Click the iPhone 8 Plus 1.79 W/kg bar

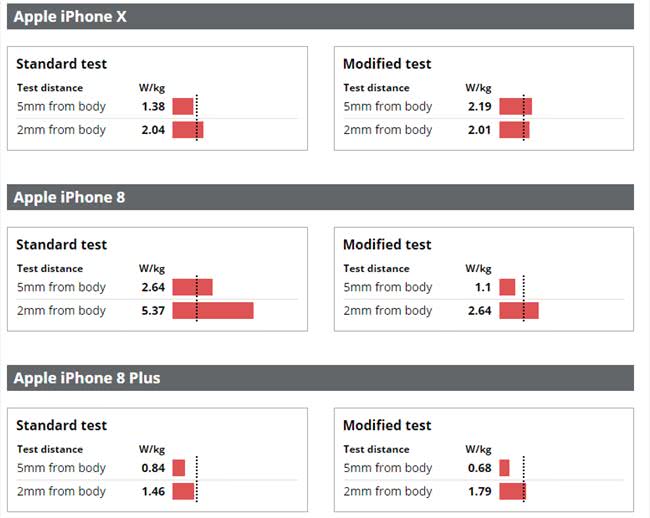(x=512, y=491)
